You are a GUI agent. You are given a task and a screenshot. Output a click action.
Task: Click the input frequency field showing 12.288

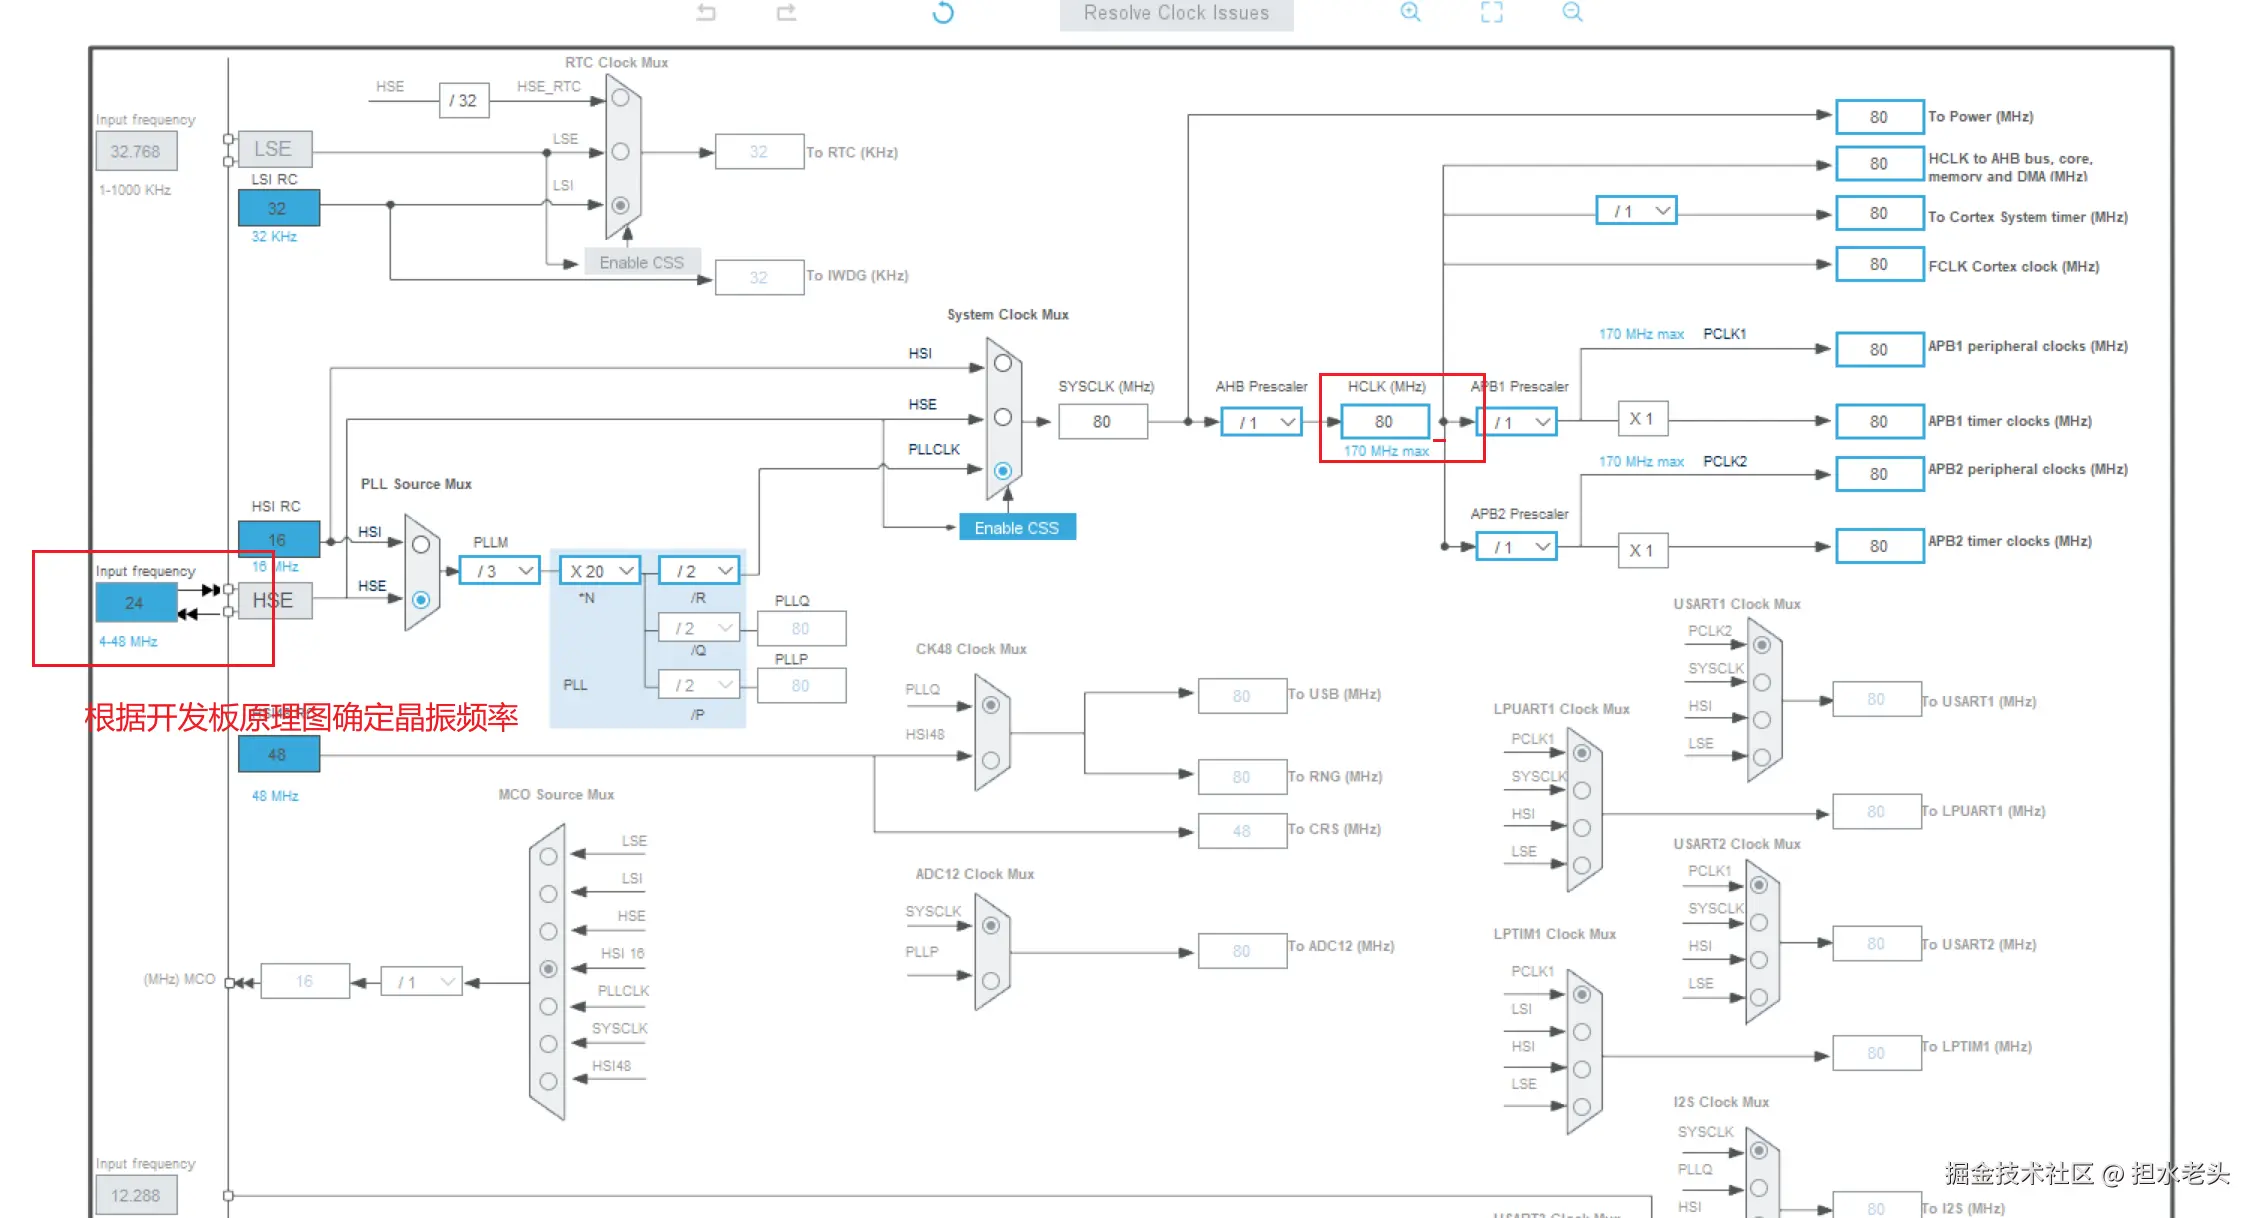point(136,1195)
